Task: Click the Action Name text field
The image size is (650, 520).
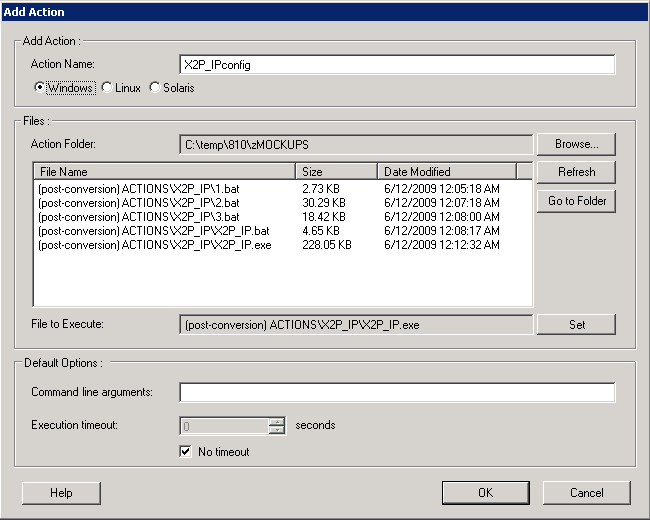Action: coord(396,64)
